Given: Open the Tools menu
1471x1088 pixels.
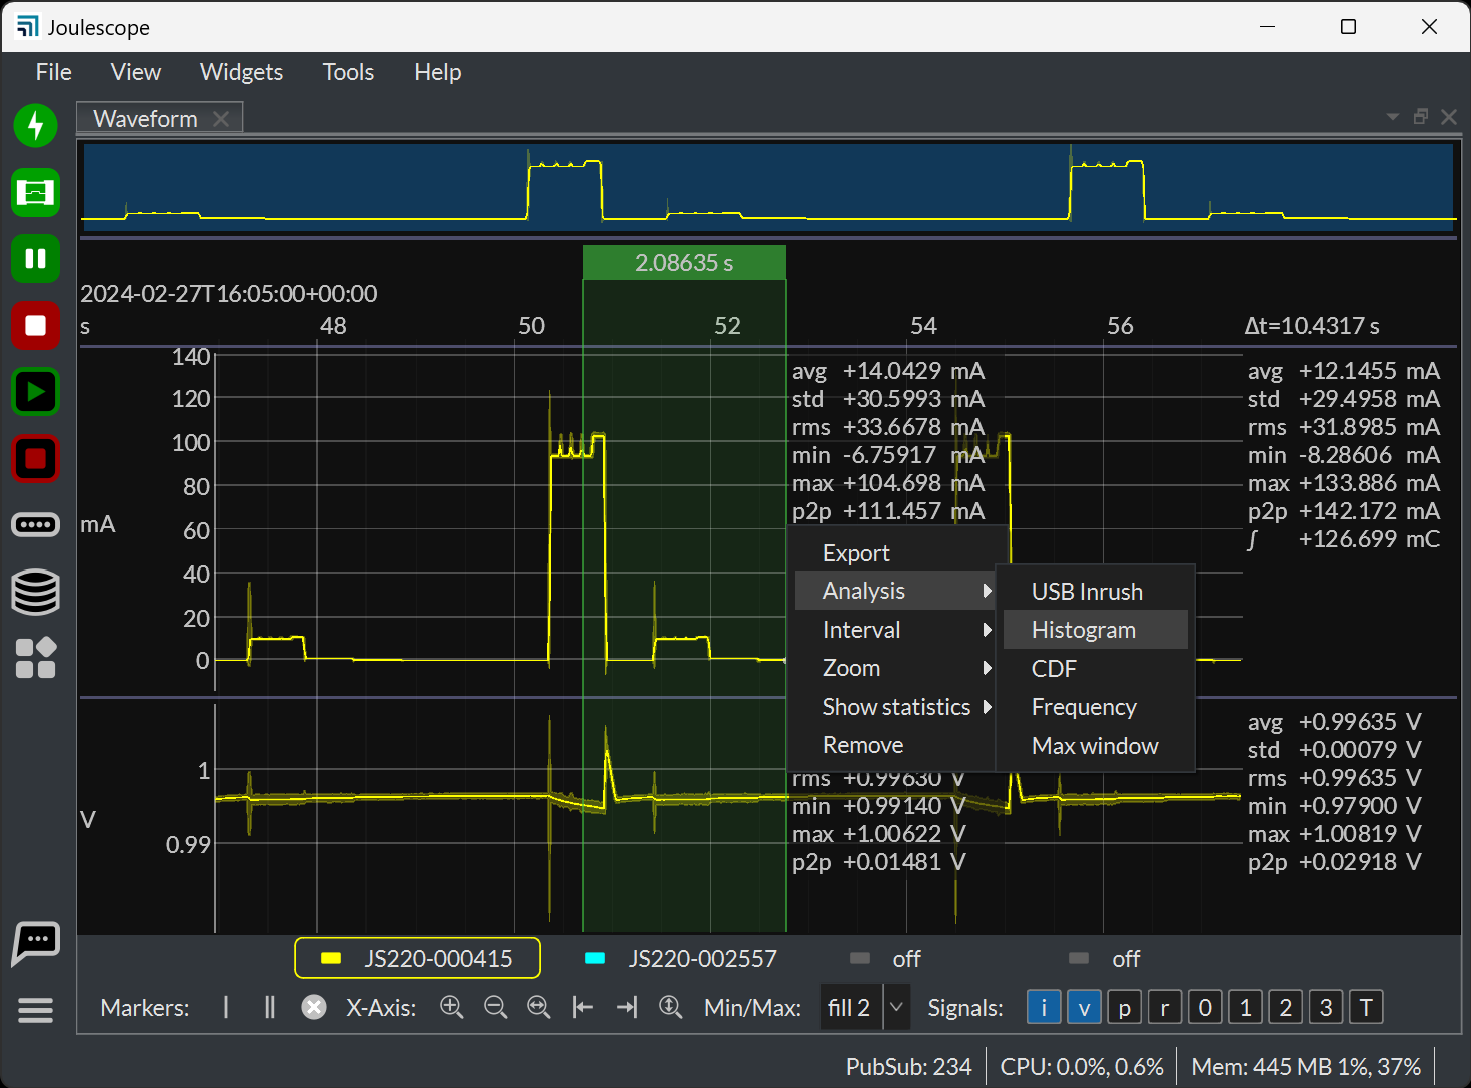Looking at the screenshot, I should coord(348,72).
